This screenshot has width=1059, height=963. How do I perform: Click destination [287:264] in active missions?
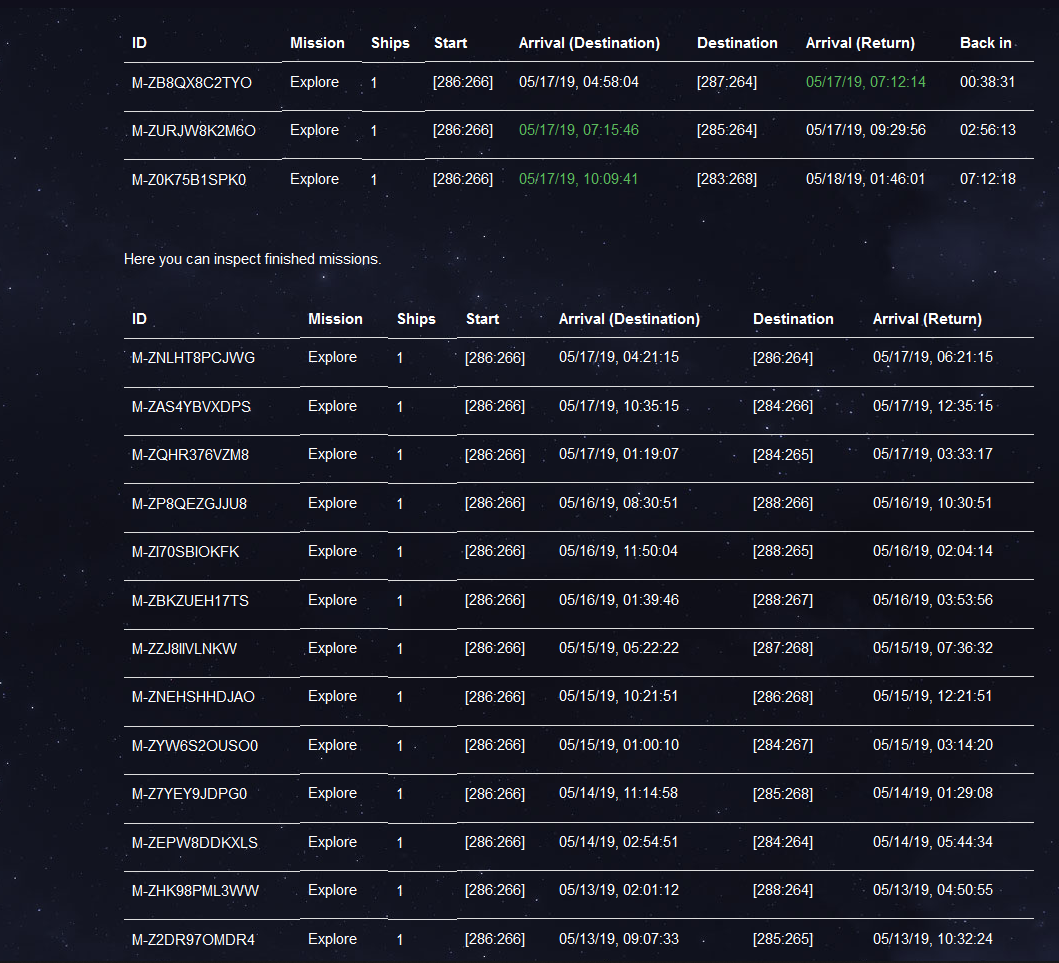point(727,82)
